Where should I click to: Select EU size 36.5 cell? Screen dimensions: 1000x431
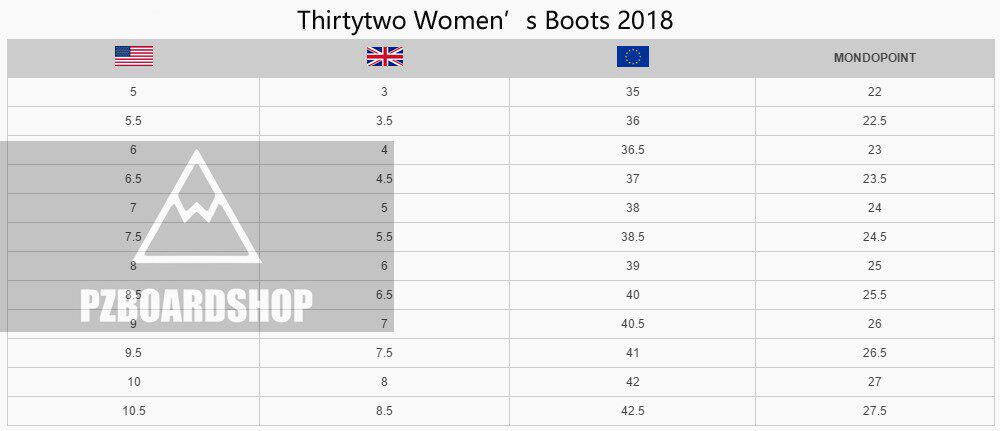coord(632,150)
